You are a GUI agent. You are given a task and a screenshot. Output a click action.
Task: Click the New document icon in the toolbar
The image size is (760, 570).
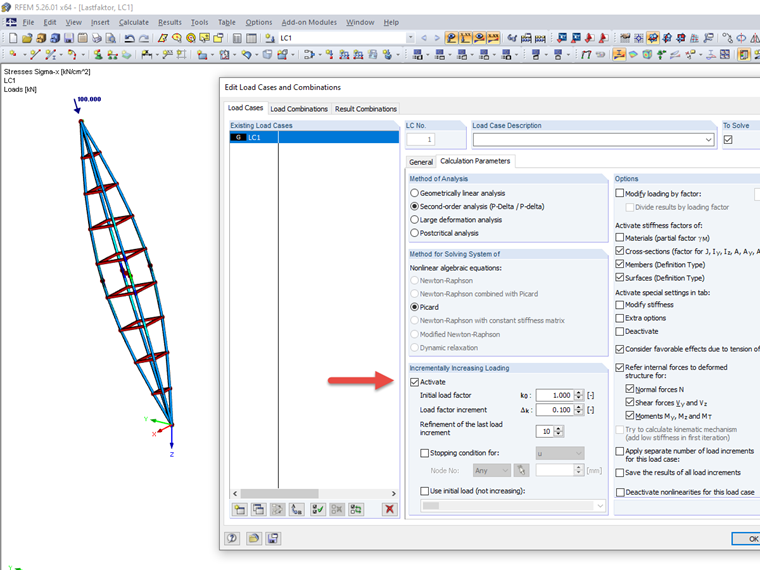[x=13, y=38]
